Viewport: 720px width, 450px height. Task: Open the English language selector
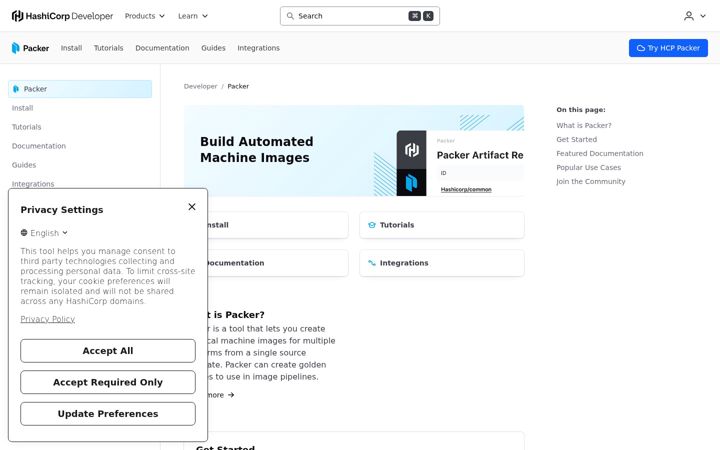[44, 233]
